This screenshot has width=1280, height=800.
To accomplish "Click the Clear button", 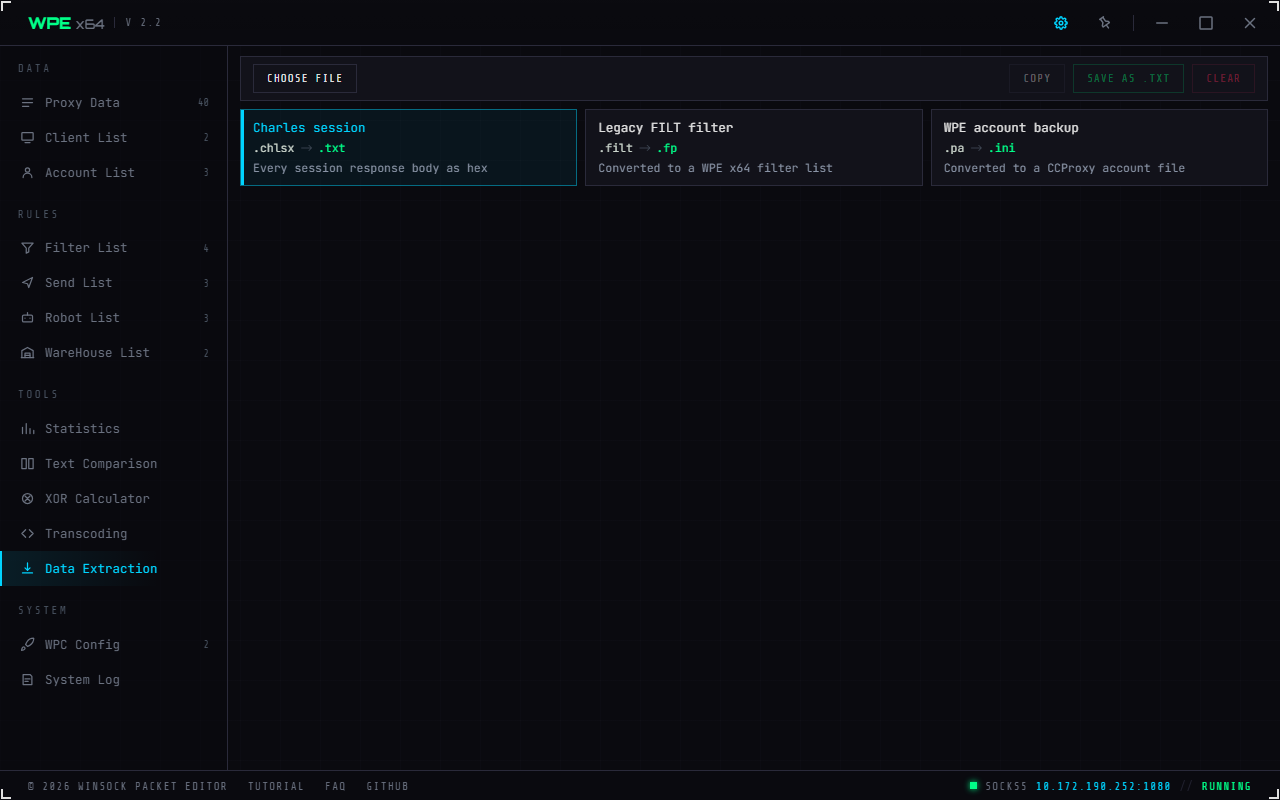I will [x=1223, y=78].
